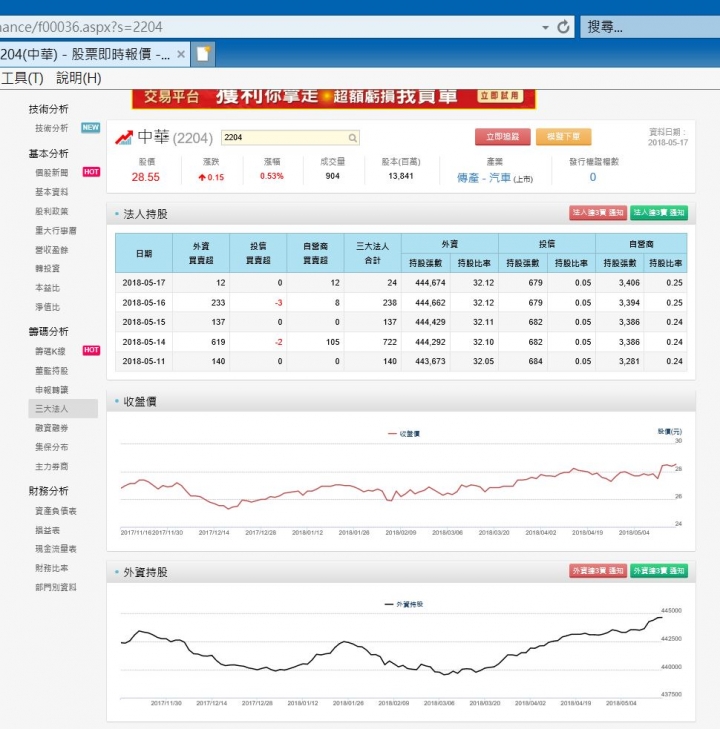Image resolution: width=720 pixels, height=729 pixels.
Task: Reload the page with the refresh icon
Action: 563,27
